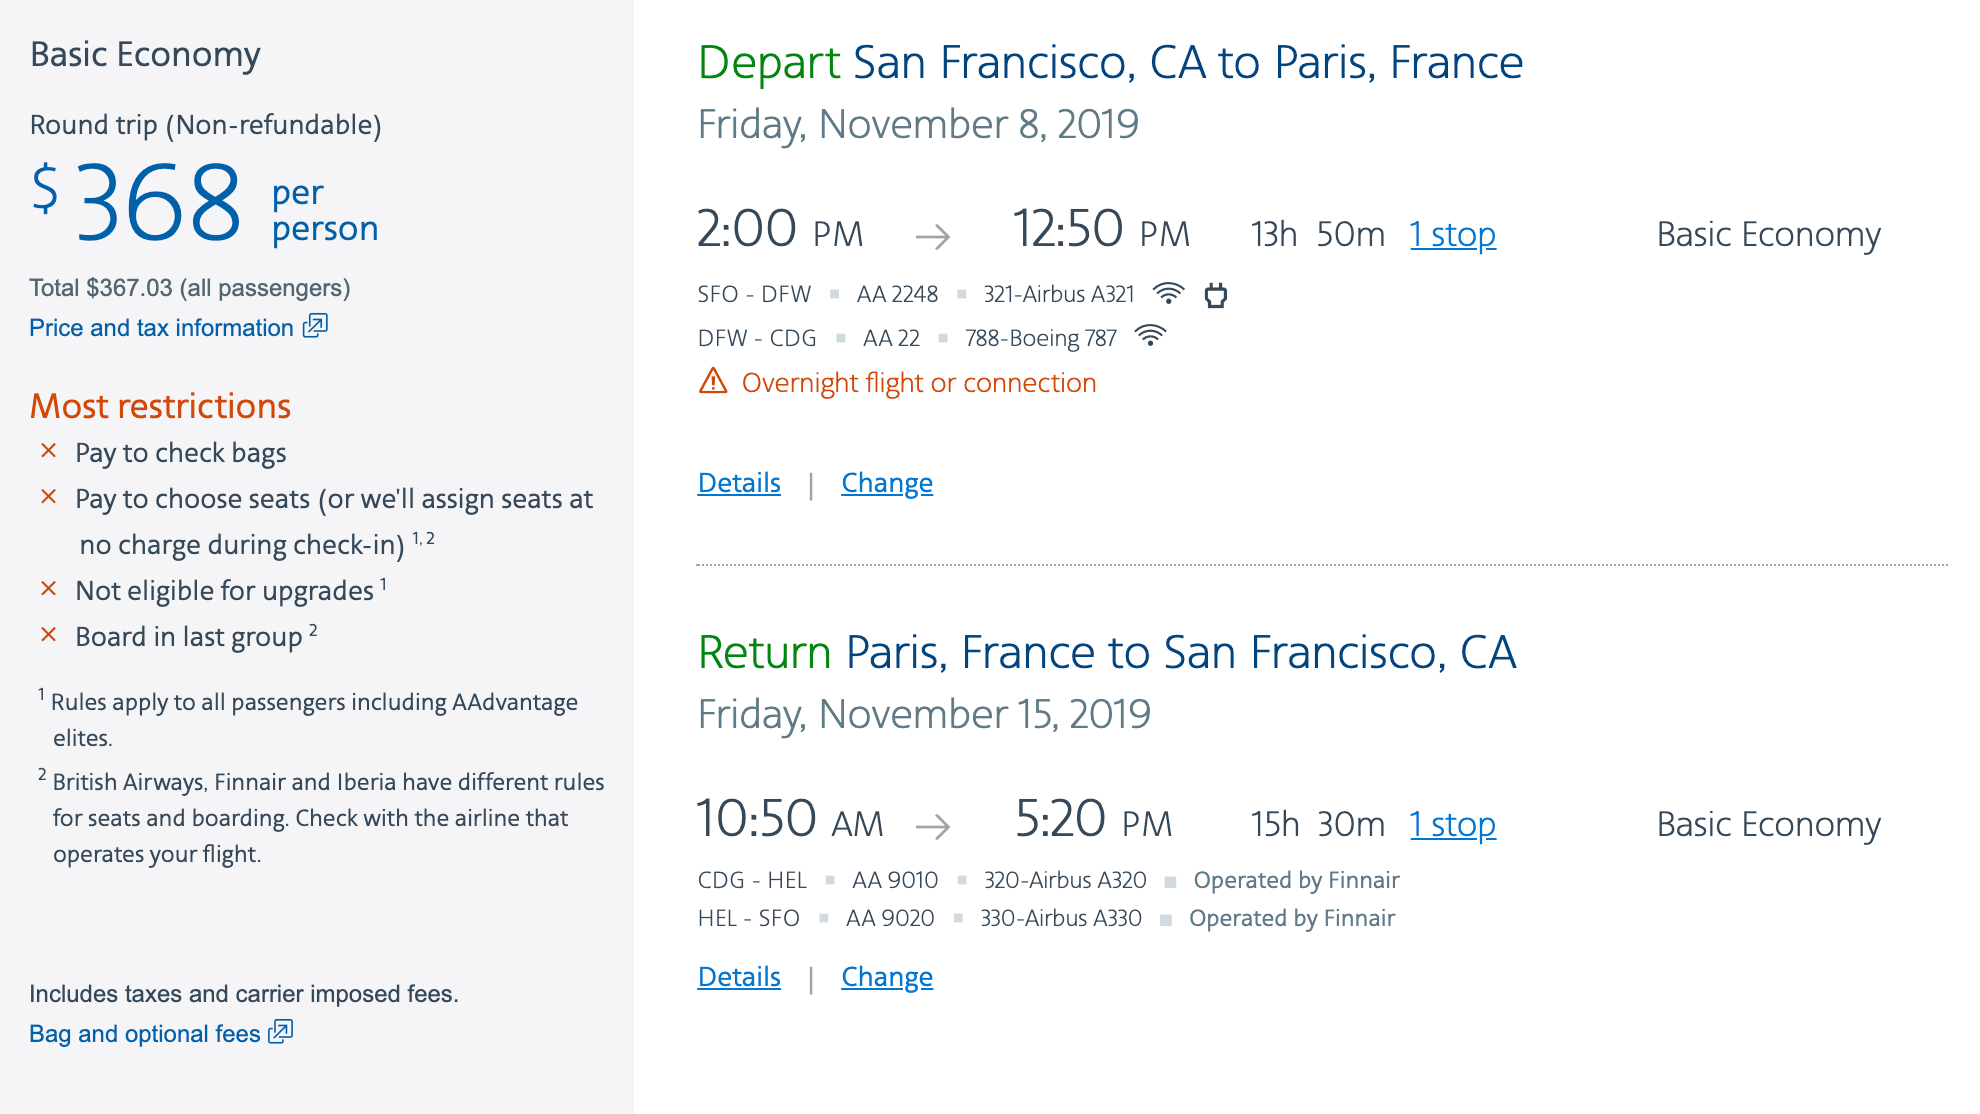Click the external link icon beside Bag and optional fees
Screen dimensions: 1980x1114
pos(281,1032)
